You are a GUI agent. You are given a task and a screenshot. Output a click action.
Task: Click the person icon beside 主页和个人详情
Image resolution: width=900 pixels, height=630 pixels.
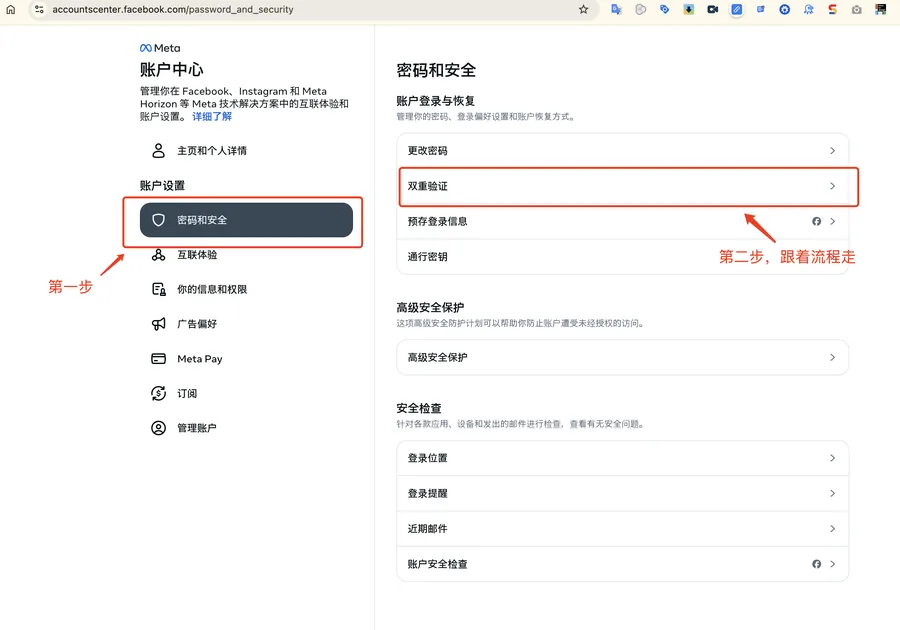click(x=158, y=150)
